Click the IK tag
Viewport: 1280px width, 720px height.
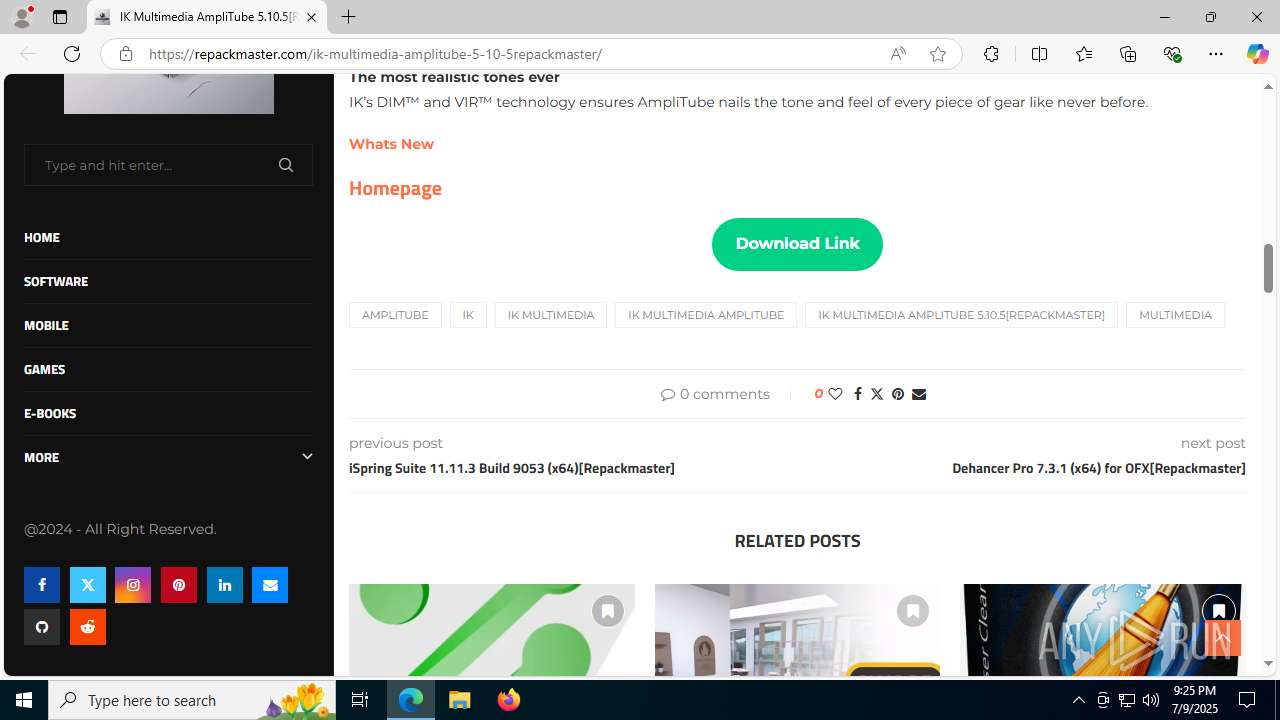point(468,315)
